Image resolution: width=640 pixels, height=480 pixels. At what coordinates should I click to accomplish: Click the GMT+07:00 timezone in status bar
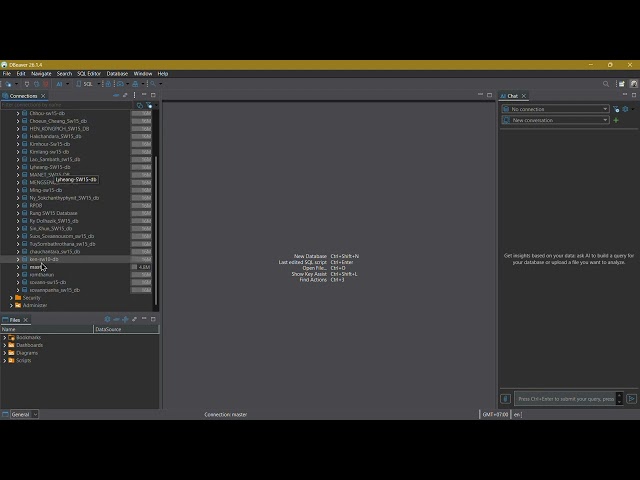click(495, 415)
